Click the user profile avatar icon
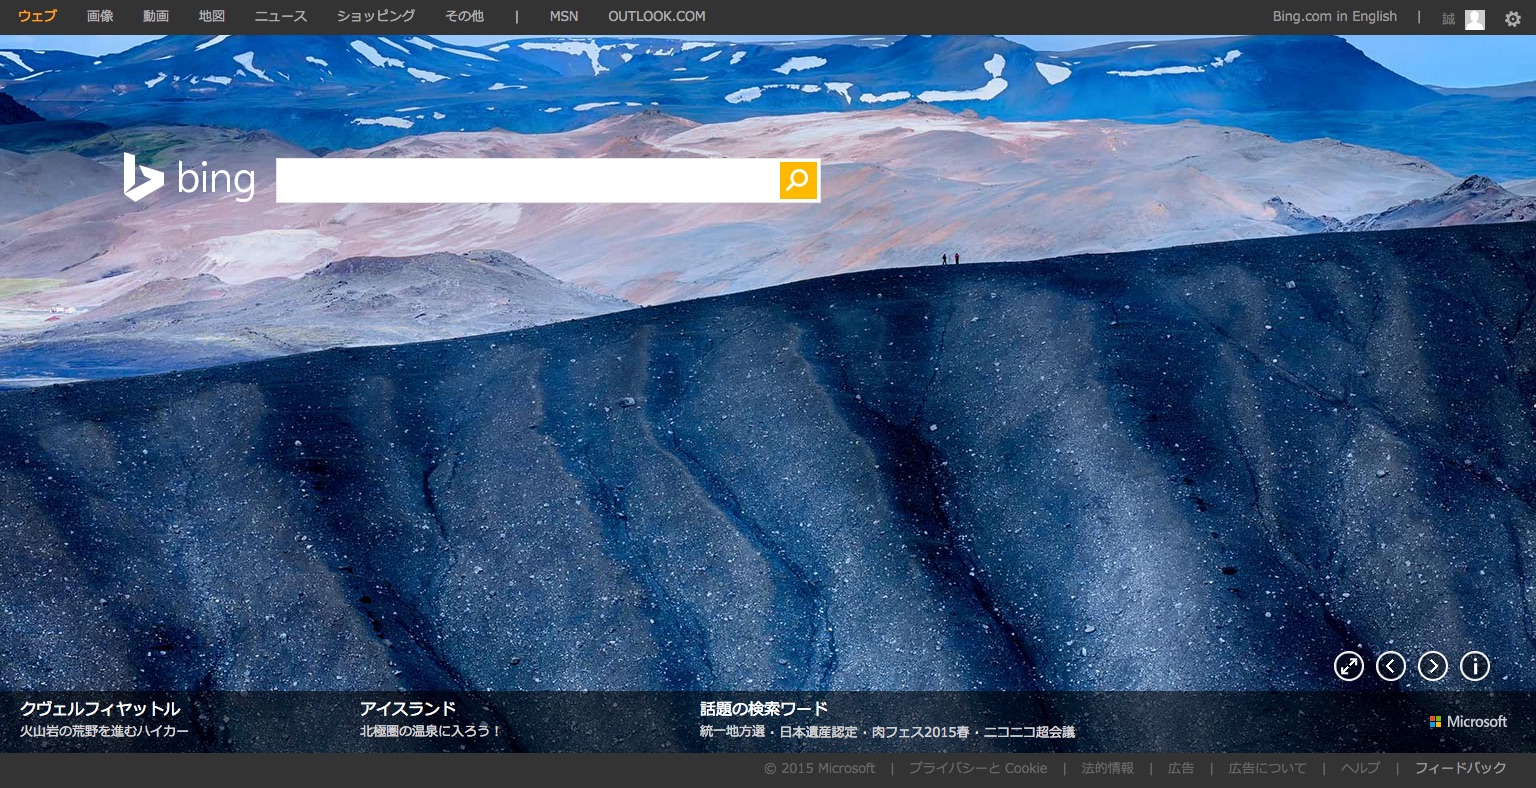 (x=1475, y=19)
